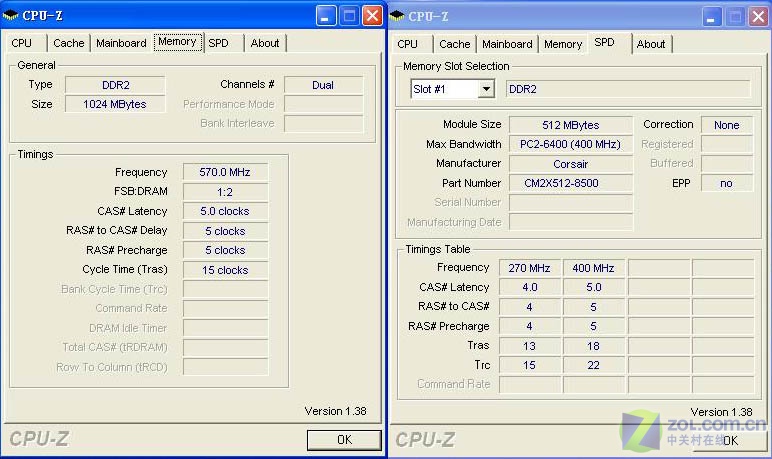
Task: Open the Cache tab in right CPU-Z window
Action: 455,44
